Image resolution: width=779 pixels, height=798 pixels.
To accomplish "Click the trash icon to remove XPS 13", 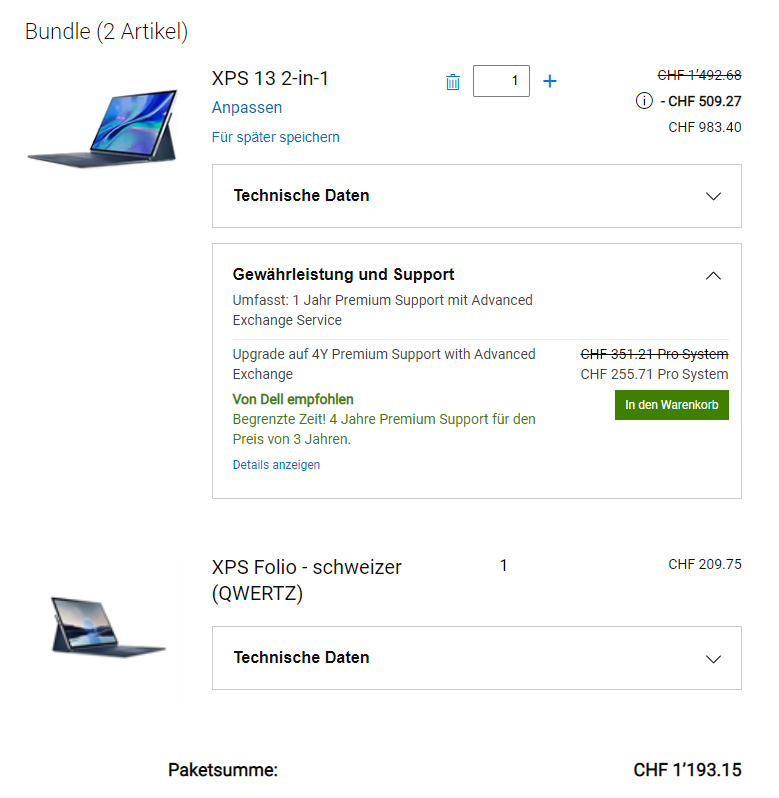I will coord(453,82).
